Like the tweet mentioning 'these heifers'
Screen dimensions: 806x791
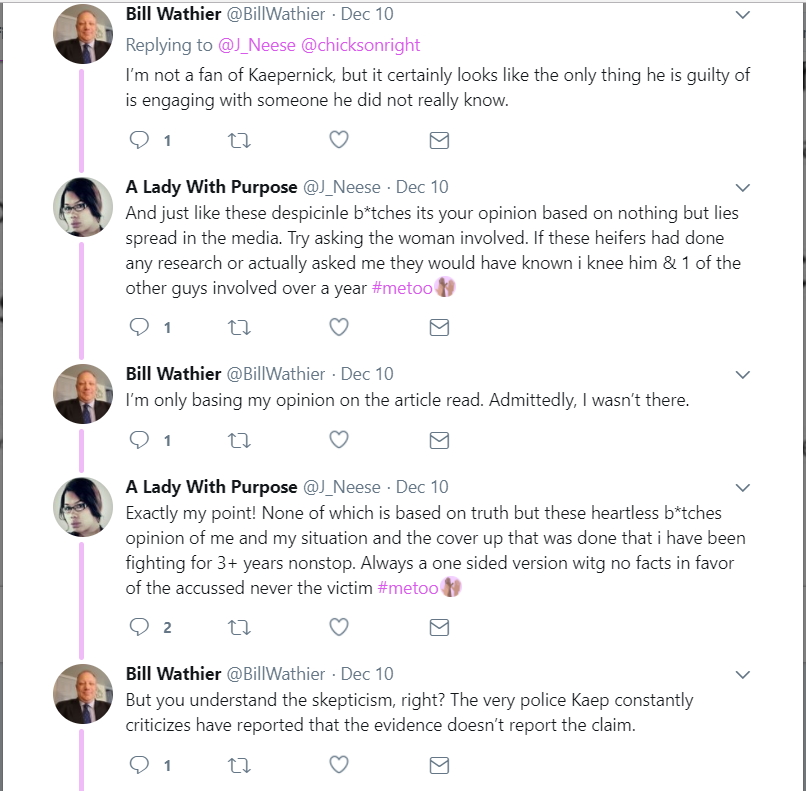tap(339, 327)
